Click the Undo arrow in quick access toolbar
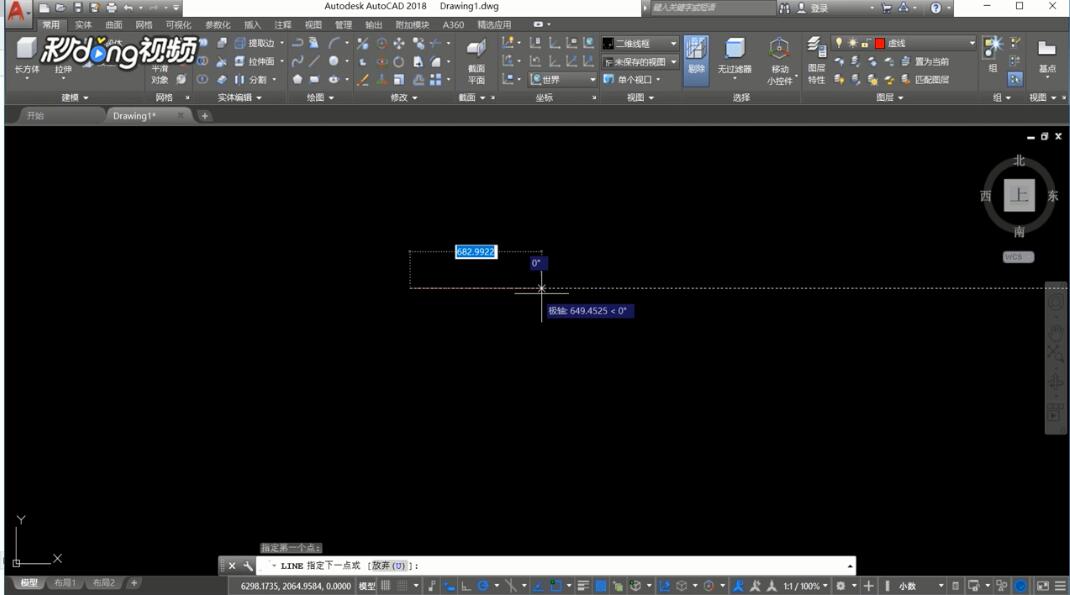 point(128,8)
